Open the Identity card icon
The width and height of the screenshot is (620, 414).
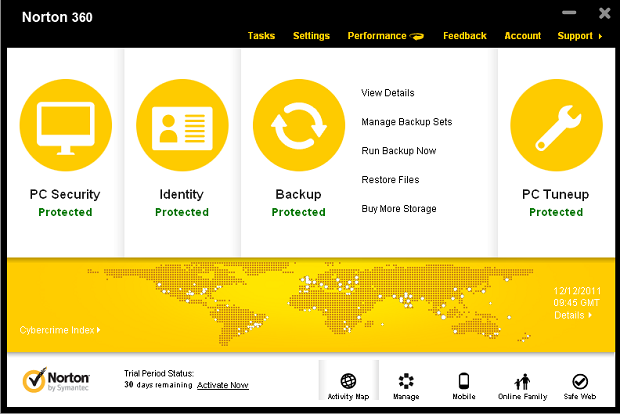(x=182, y=125)
